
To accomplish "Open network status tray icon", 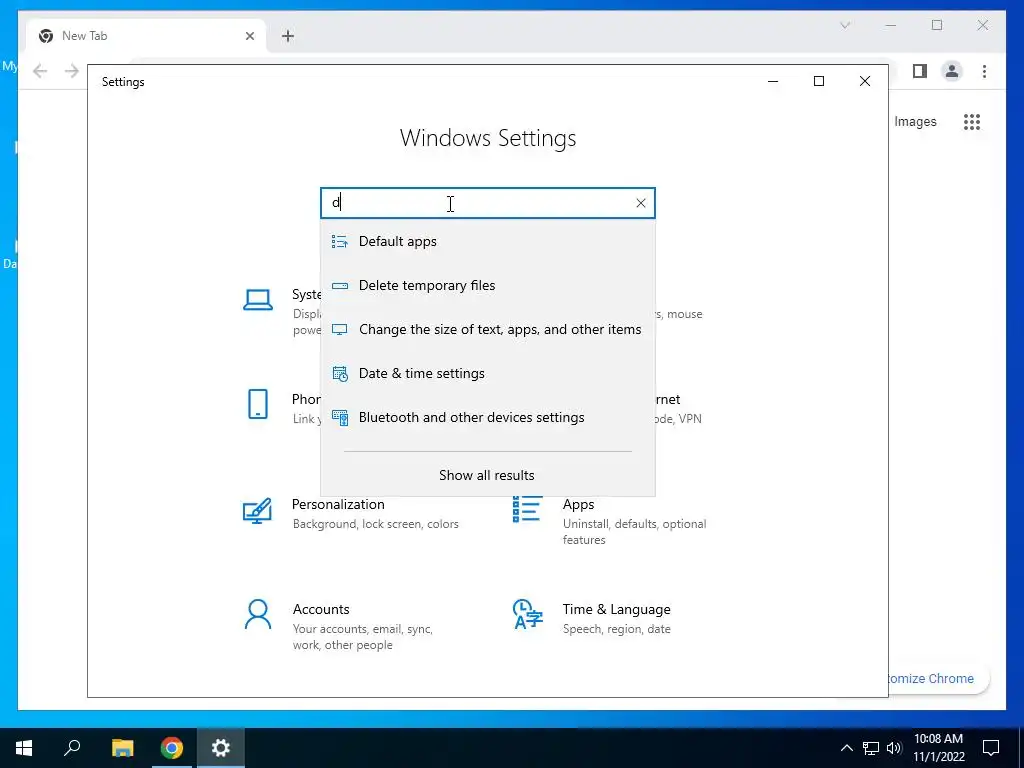I will point(871,748).
